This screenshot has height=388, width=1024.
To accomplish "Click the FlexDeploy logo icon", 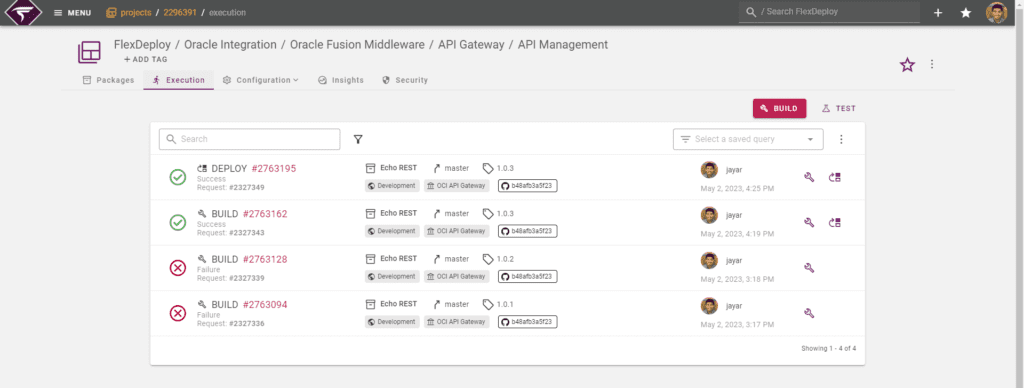I will tap(24, 12).
